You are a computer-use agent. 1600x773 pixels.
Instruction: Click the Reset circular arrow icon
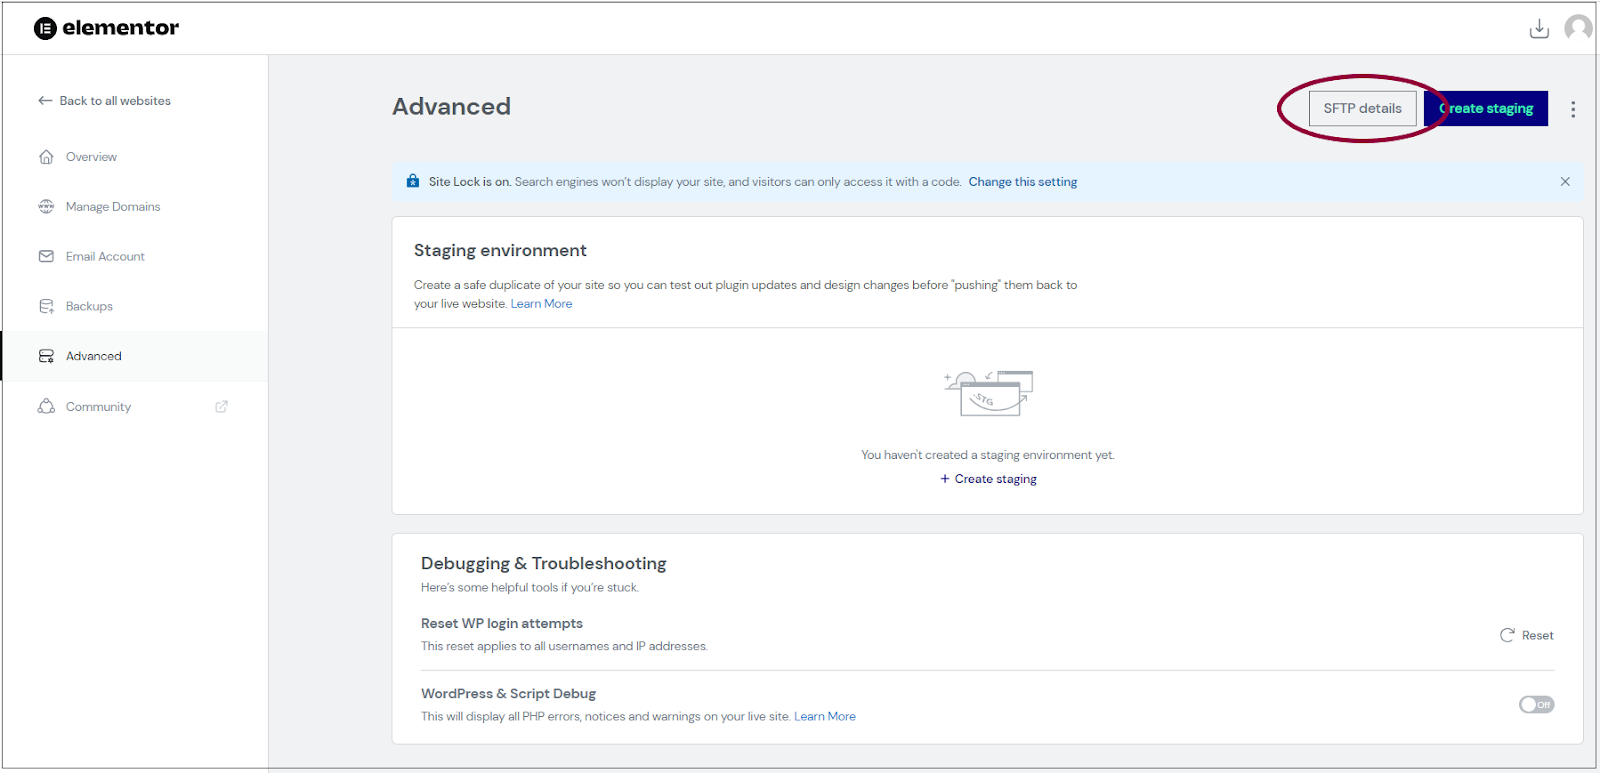pos(1507,635)
